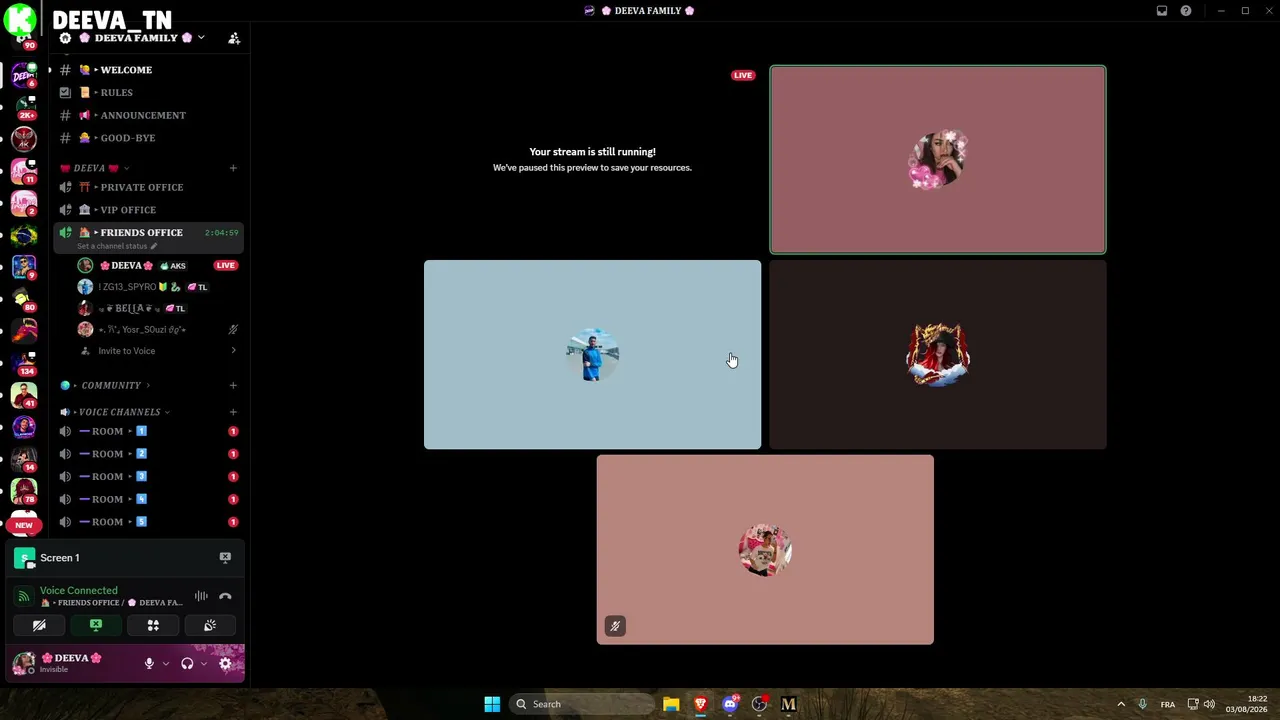Open headphone output options arrow
Screen dimensions: 1280x720
[204, 663]
